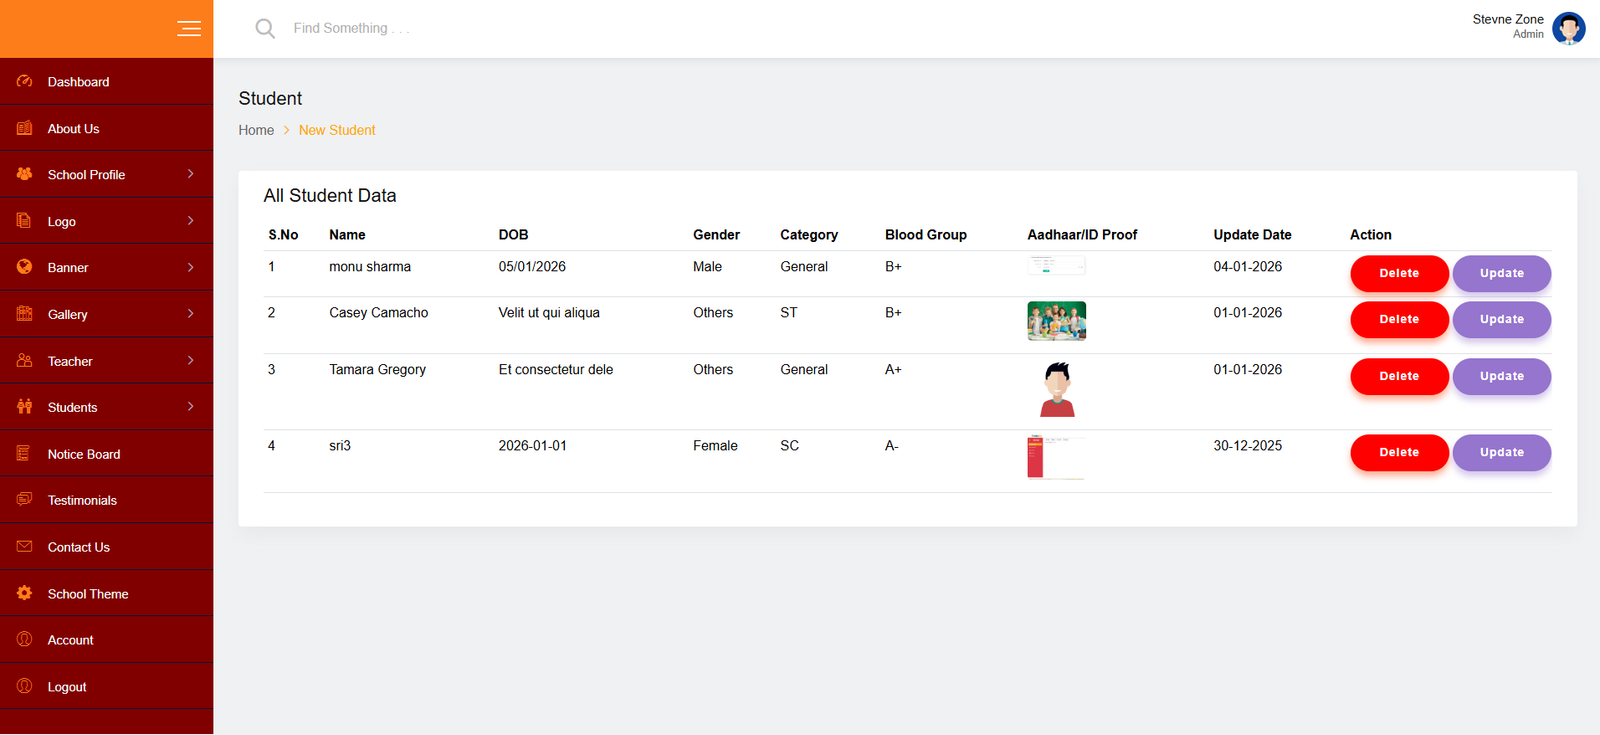This screenshot has width=1600, height=735.
Task: Open the Notice Board menu item
Action: (106, 454)
